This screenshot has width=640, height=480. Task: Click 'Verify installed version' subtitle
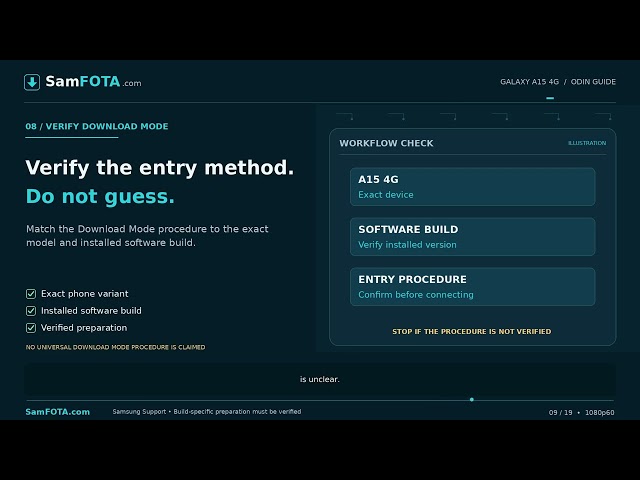pyautogui.click(x=407, y=245)
